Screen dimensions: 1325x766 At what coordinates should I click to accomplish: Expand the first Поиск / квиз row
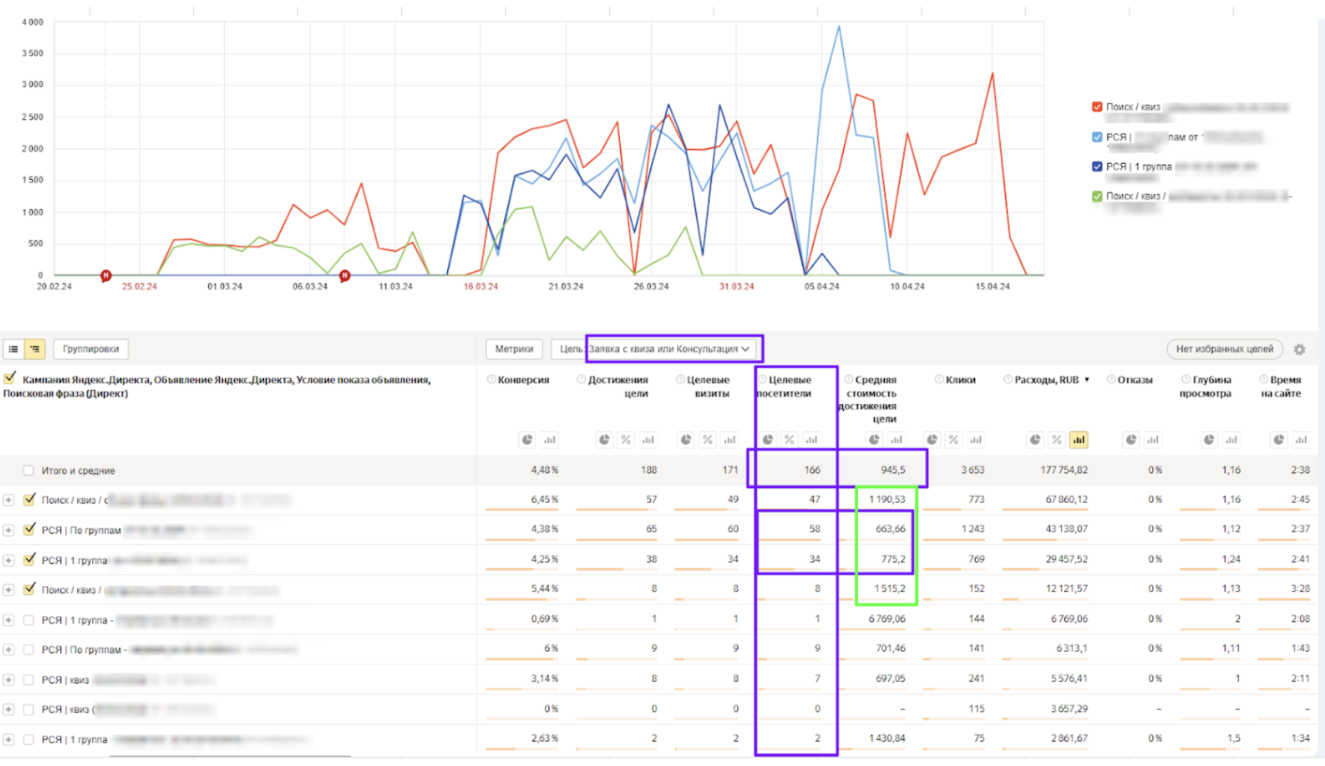[9, 500]
